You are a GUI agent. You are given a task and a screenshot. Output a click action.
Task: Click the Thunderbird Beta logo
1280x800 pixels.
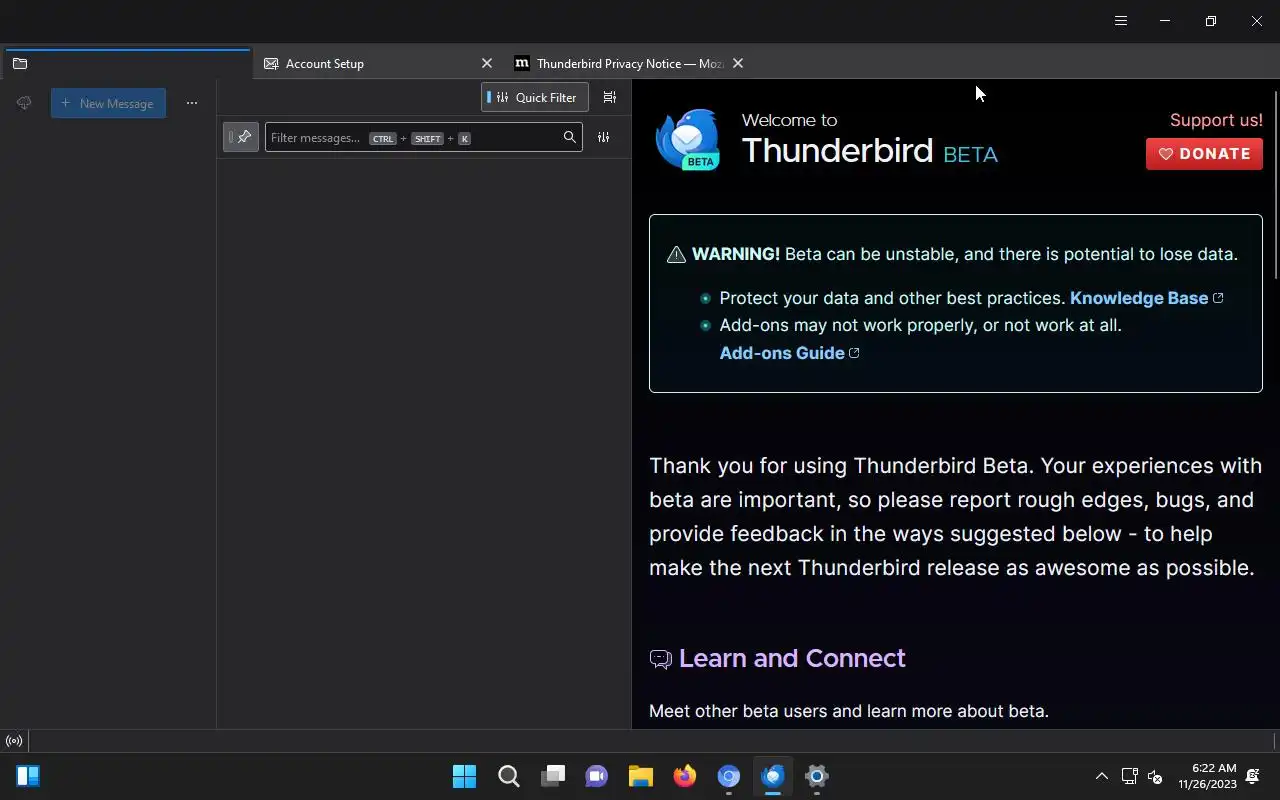pos(688,139)
